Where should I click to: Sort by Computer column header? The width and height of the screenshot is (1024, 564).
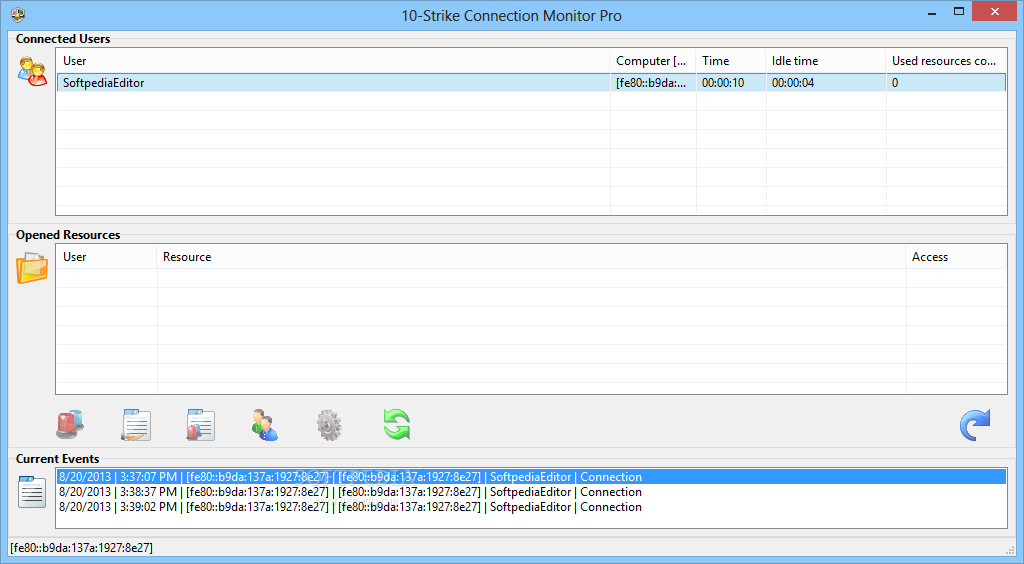pos(653,61)
